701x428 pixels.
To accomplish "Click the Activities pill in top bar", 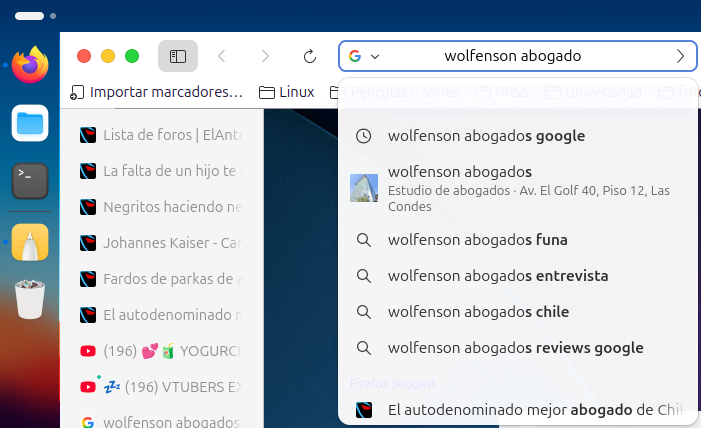I will [x=30, y=16].
